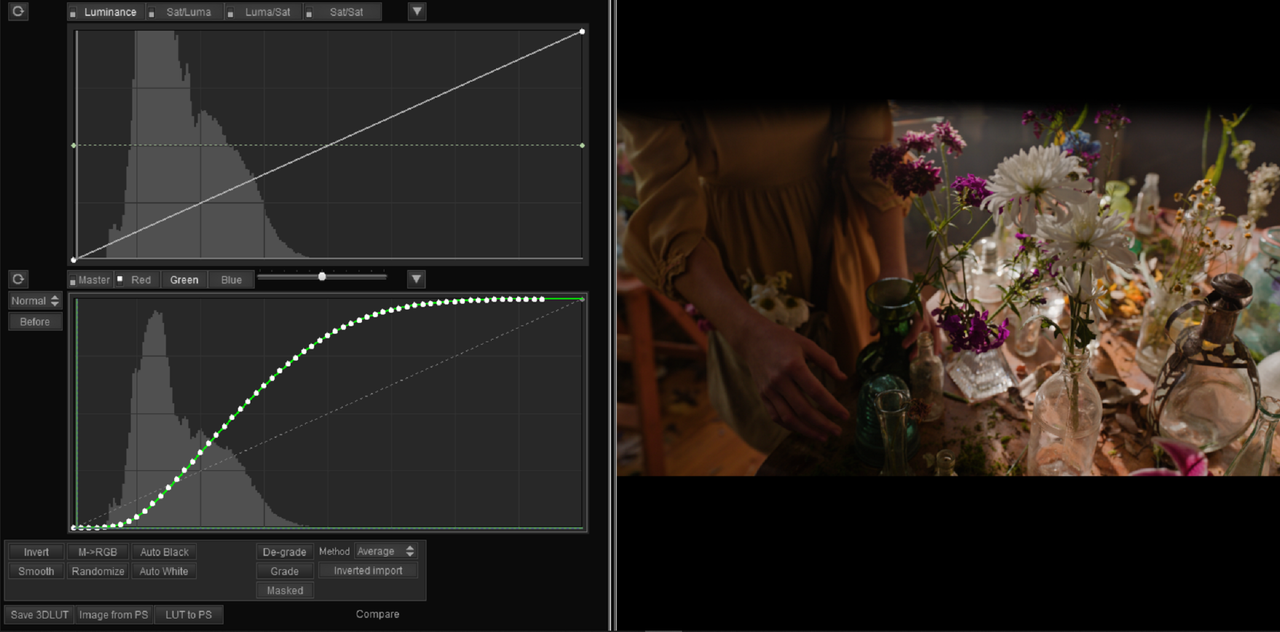The image size is (1280, 632).
Task: Click the Compare label
Action: click(378, 614)
